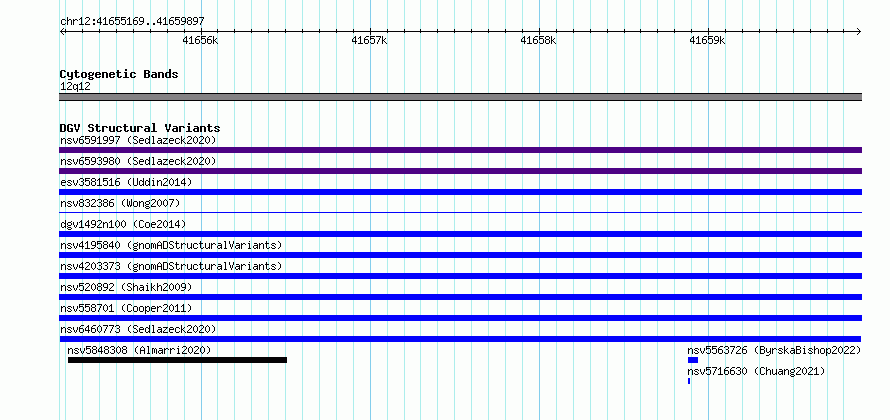This screenshot has height=420, width=890.
Task: Click the 41658k ruler tick label
Action: (538, 40)
